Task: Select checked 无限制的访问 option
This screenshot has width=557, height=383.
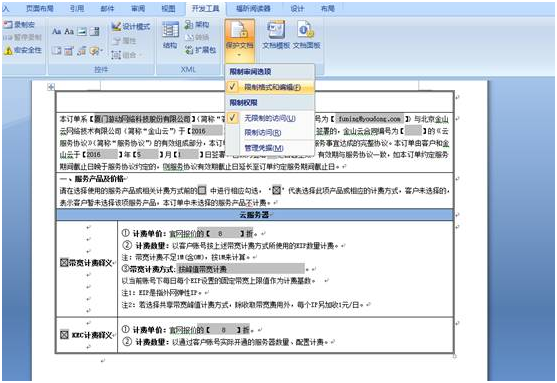Action: pos(270,118)
